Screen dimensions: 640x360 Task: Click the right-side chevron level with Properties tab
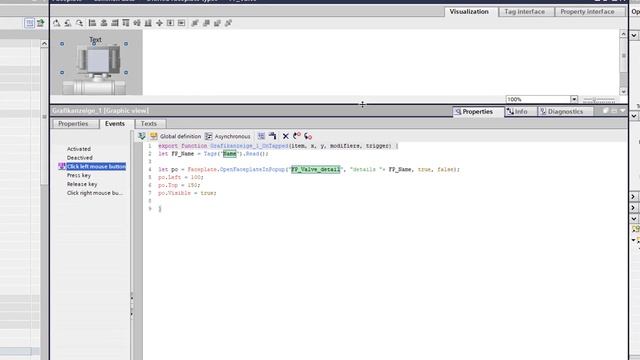[634, 116]
